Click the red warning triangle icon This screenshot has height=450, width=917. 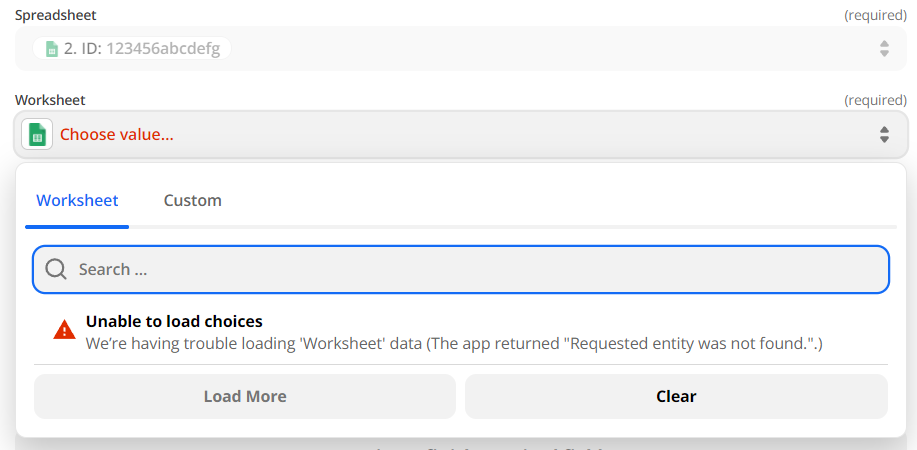click(64, 330)
